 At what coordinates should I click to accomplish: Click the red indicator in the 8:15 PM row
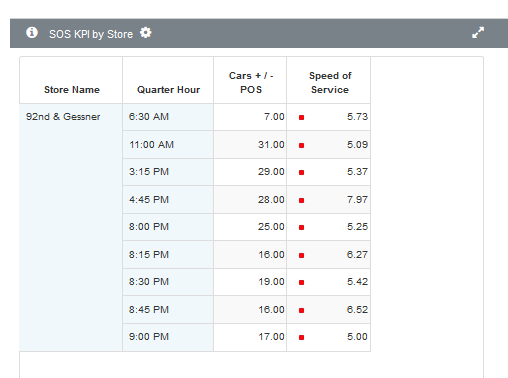pos(301,255)
